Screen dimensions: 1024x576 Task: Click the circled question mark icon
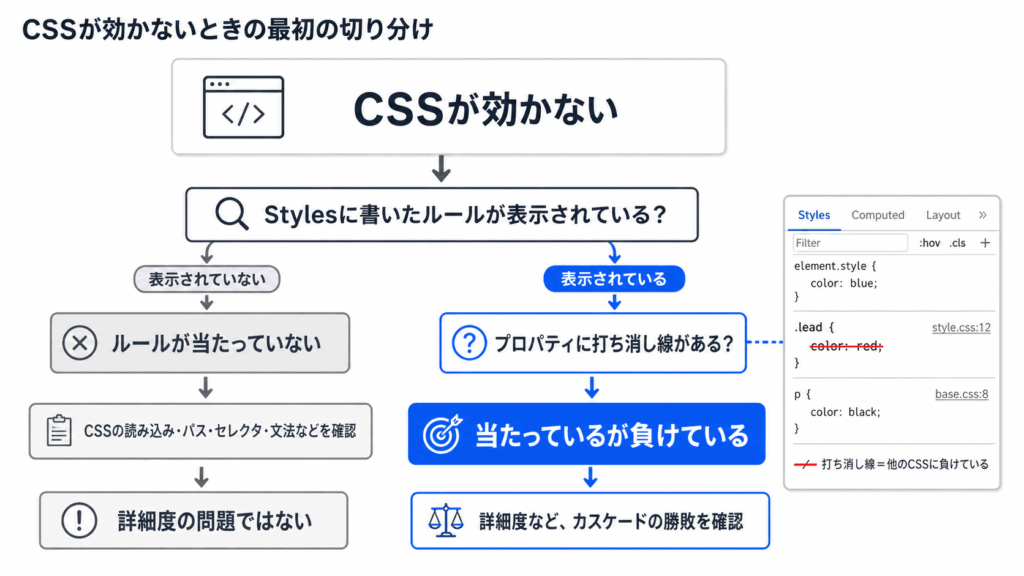pyautogui.click(x=469, y=343)
